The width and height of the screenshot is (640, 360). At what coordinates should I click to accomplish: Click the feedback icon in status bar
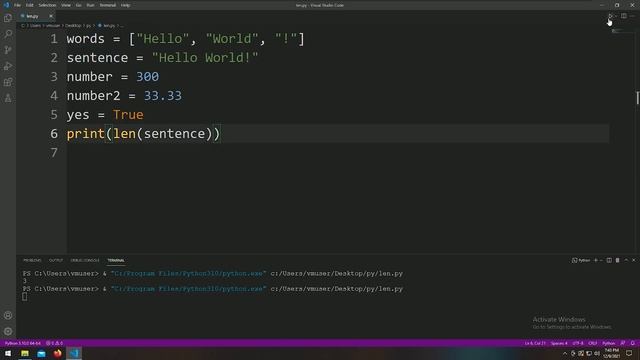click(x=623, y=343)
